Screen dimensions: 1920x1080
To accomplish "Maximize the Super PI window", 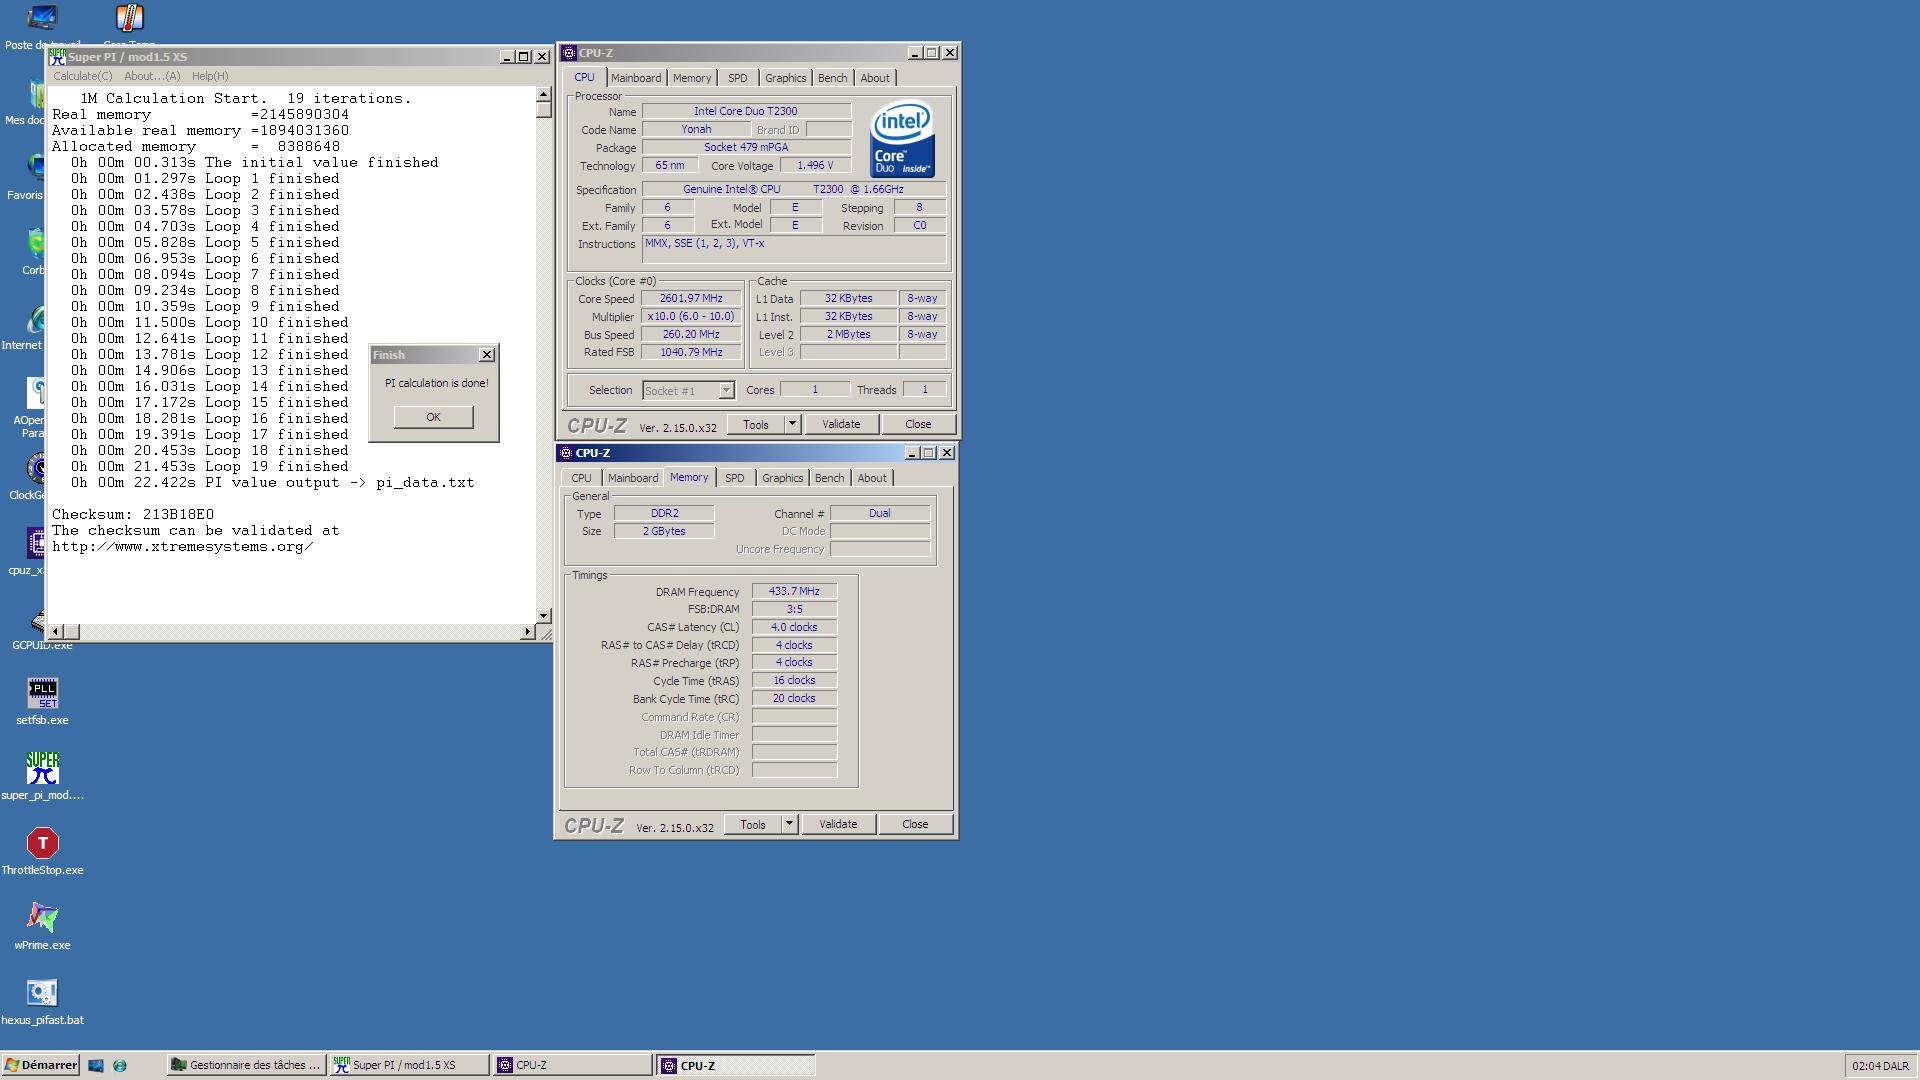I will coord(524,57).
